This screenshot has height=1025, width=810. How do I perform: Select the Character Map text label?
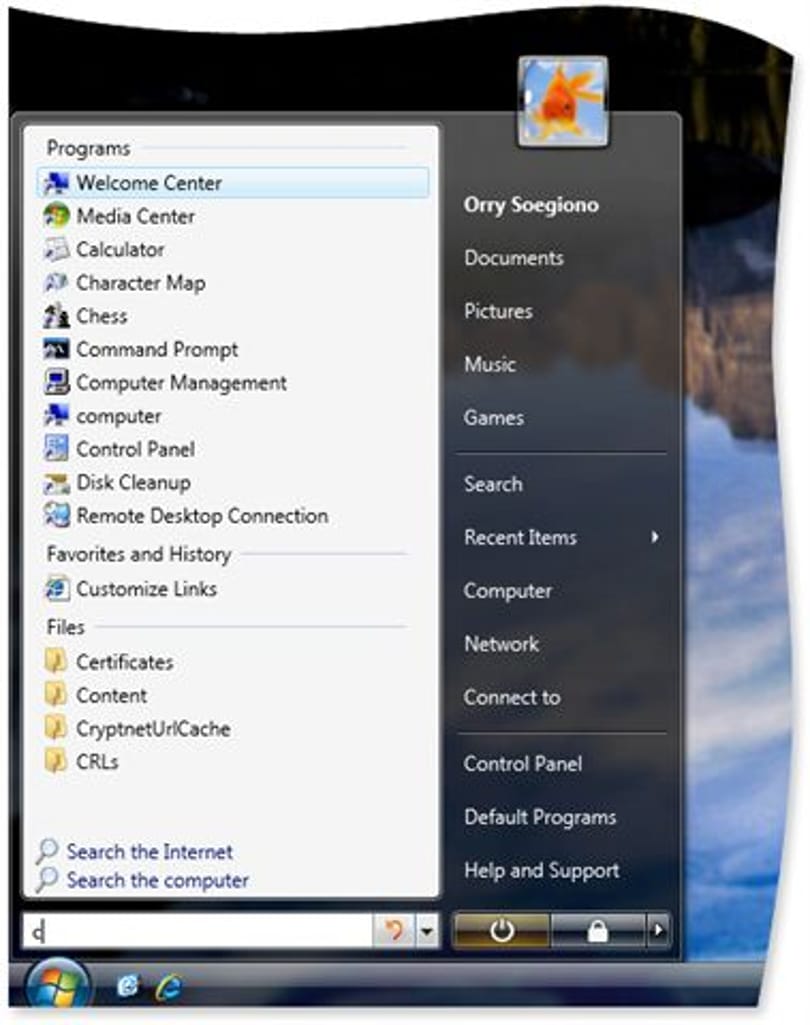[x=141, y=283]
